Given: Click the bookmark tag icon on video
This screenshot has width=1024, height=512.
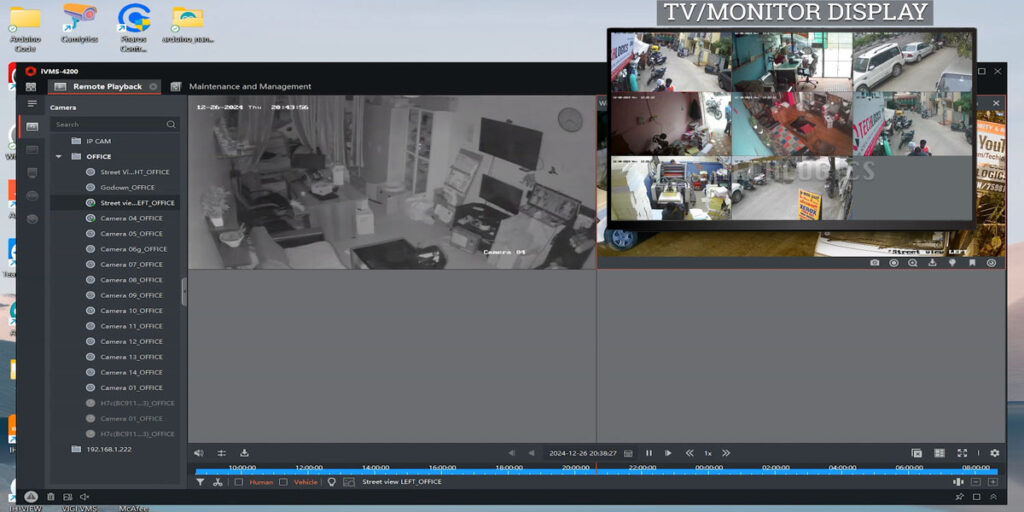Looking at the screenshot, I should pos(972,263).
